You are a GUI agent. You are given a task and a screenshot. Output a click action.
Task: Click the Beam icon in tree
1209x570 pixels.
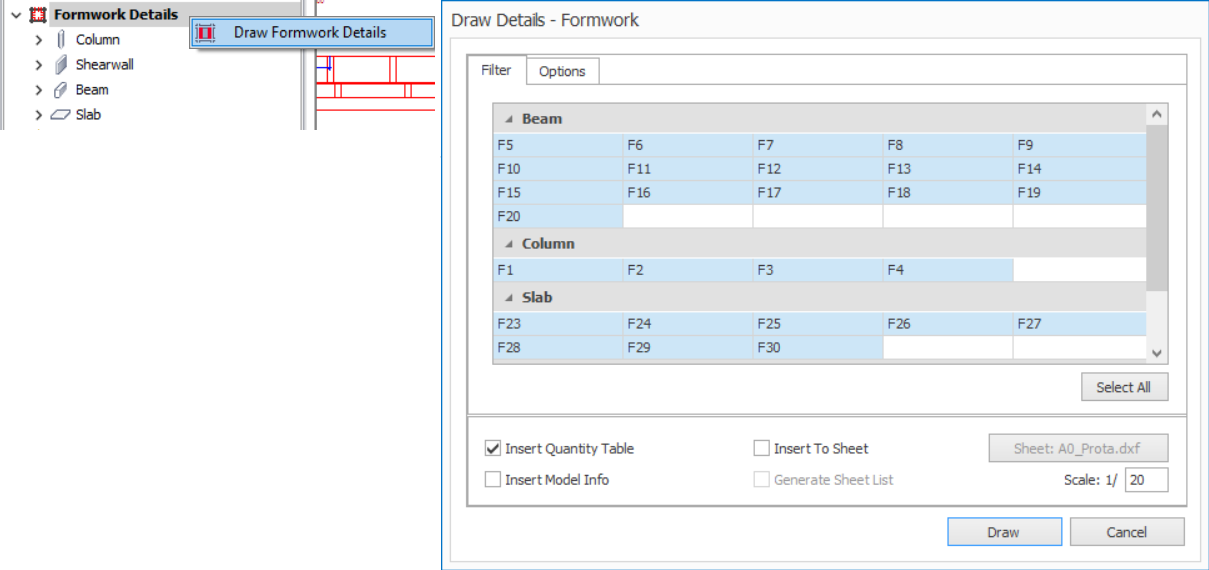(x=61, y=90)
